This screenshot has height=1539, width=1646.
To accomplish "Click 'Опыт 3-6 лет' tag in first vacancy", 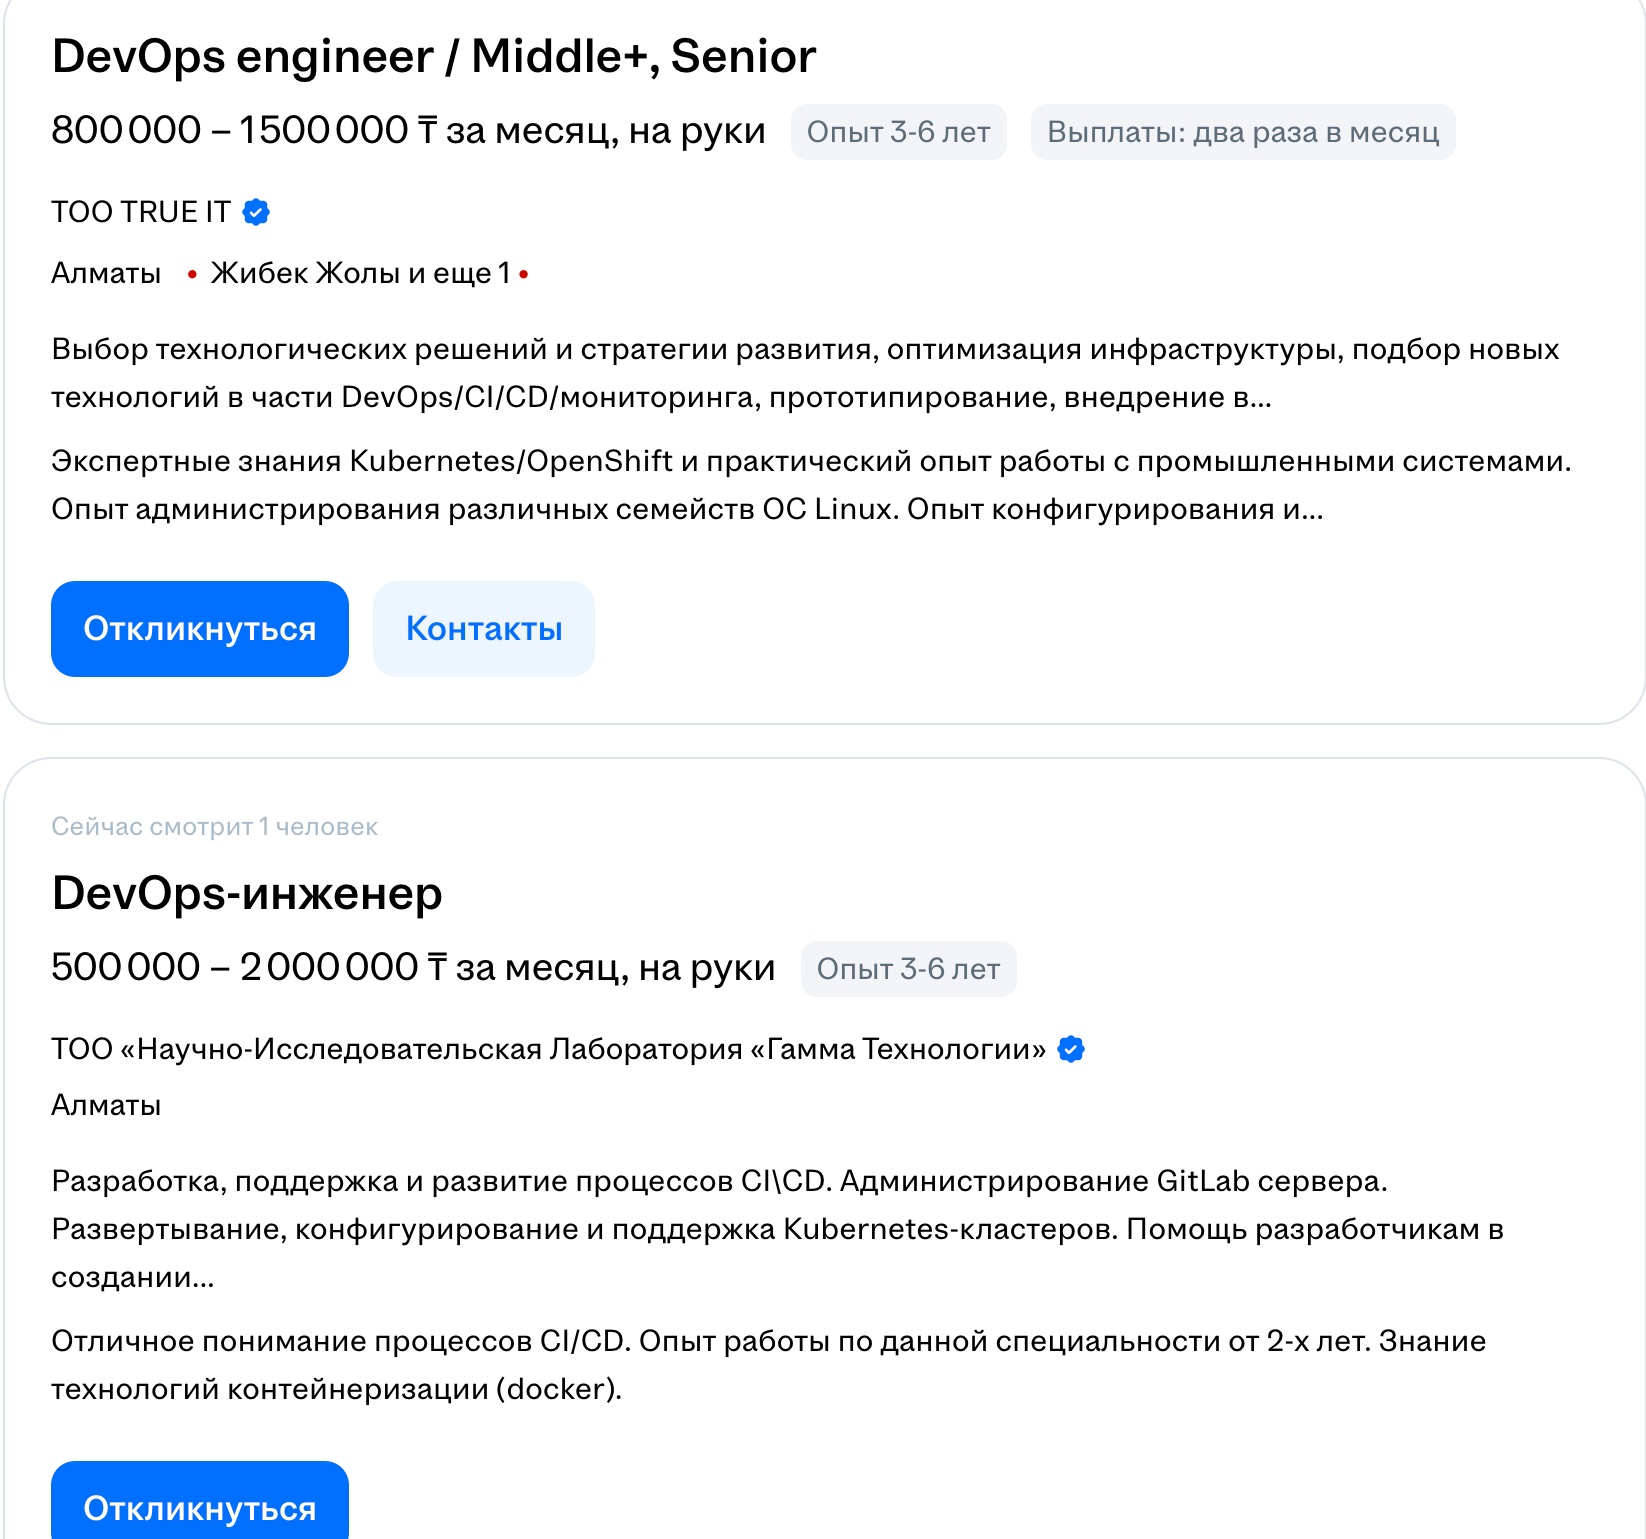I will [898, 132].
